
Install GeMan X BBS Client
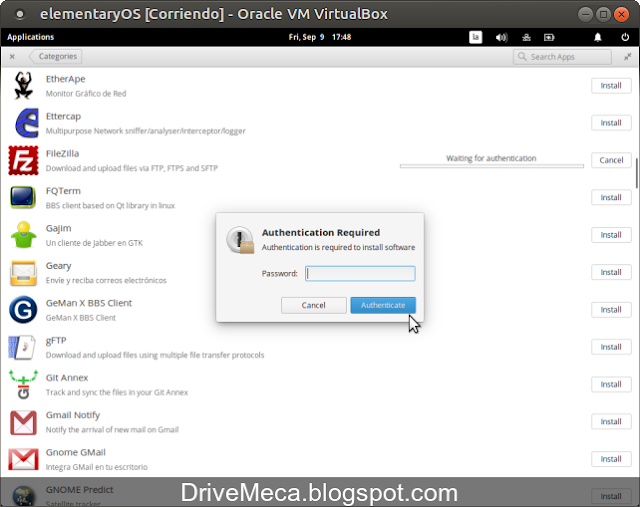click(x=611, y=310)
